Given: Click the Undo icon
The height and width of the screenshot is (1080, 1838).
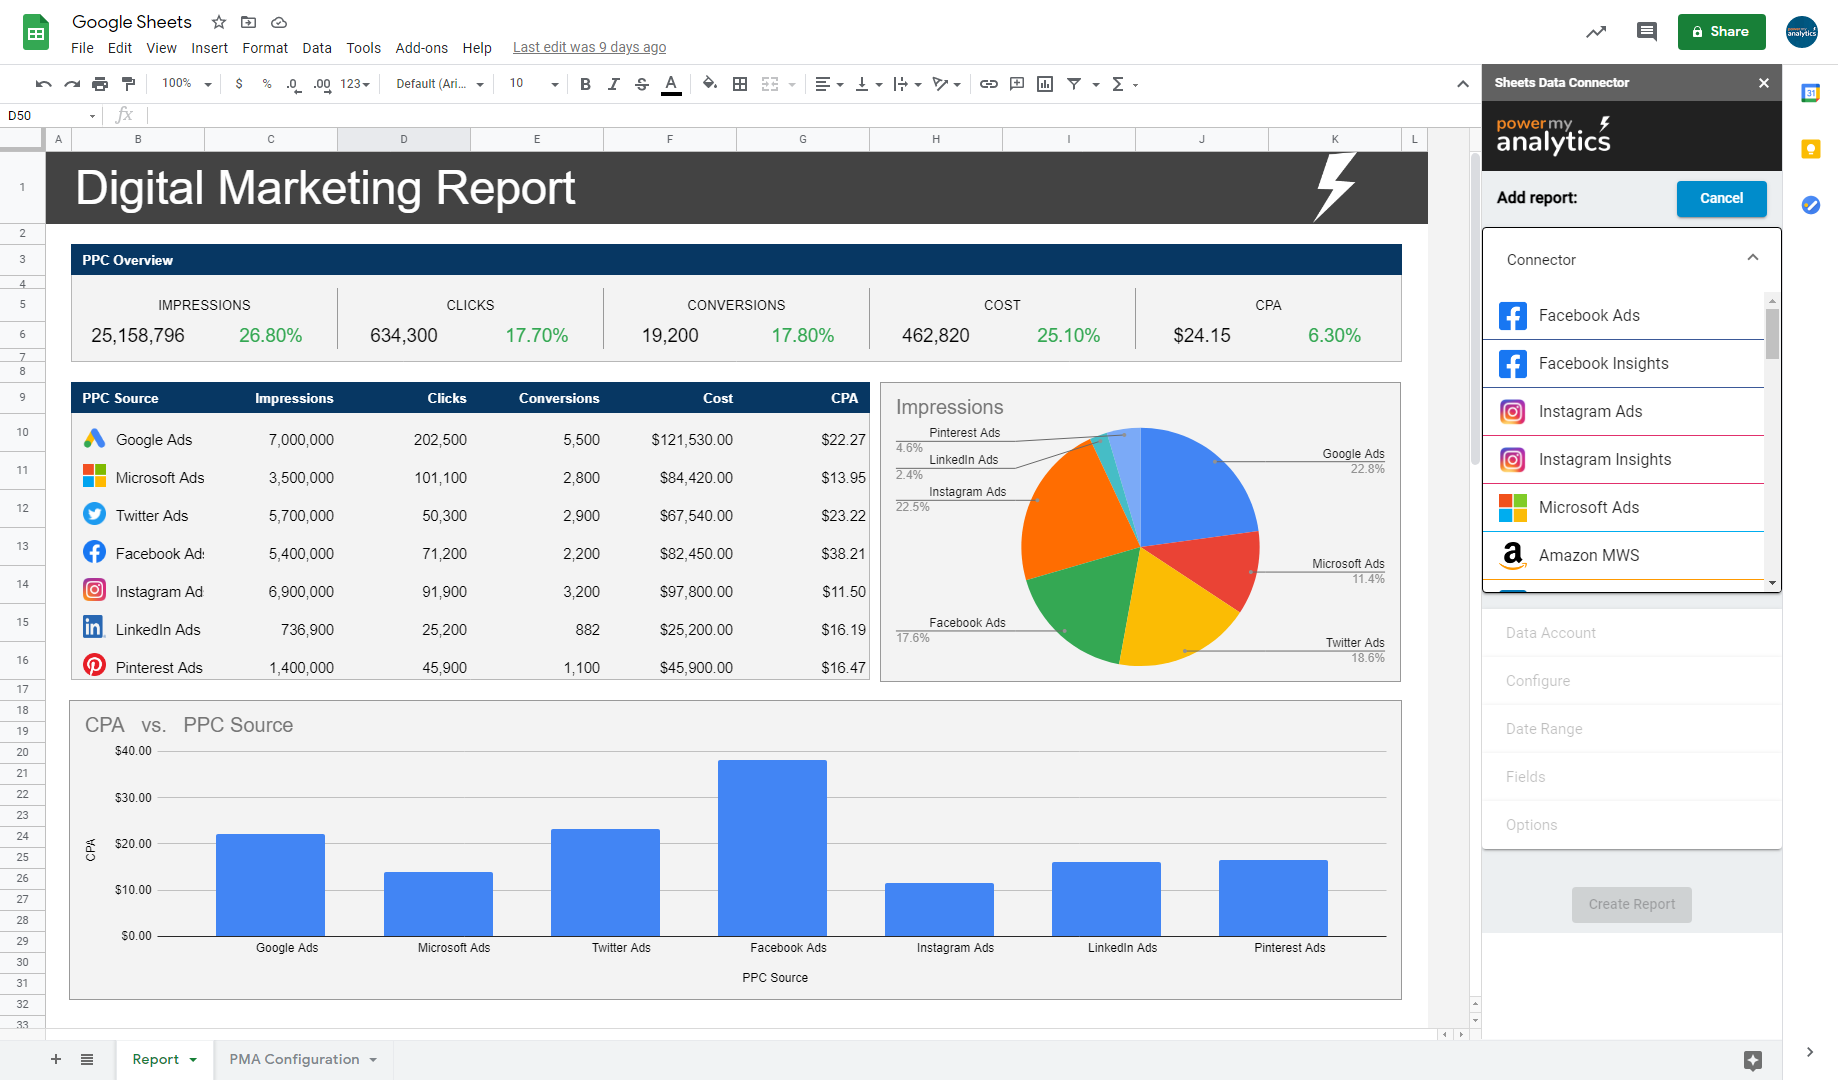Looking at the screenshot, I should click(42, 84).
